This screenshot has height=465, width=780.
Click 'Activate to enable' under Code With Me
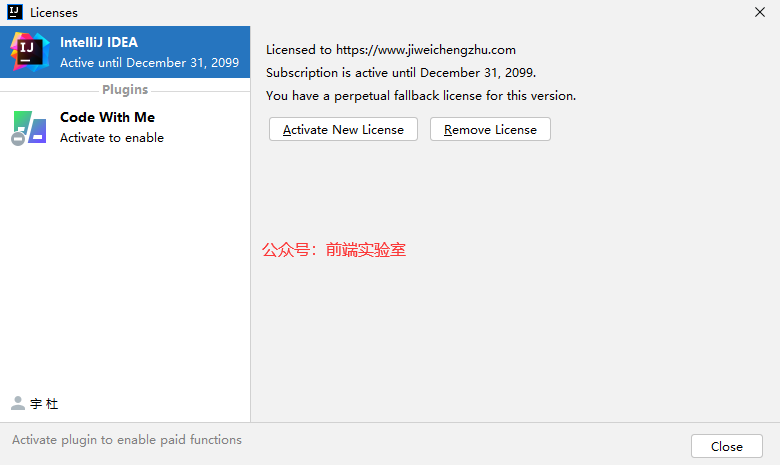(x=112, y=138)
